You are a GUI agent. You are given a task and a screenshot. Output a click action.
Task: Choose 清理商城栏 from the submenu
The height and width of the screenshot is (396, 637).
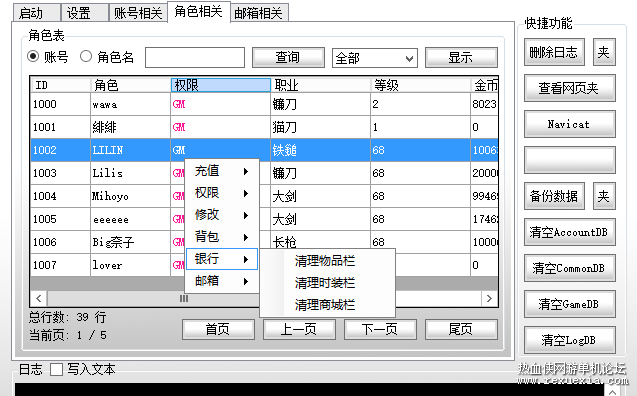coord(327,305)
